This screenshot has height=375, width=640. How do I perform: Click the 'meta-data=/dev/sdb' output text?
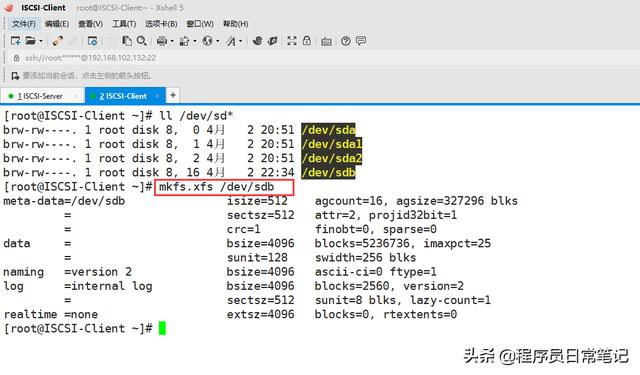pyautogui.click(x=64, y=201)
